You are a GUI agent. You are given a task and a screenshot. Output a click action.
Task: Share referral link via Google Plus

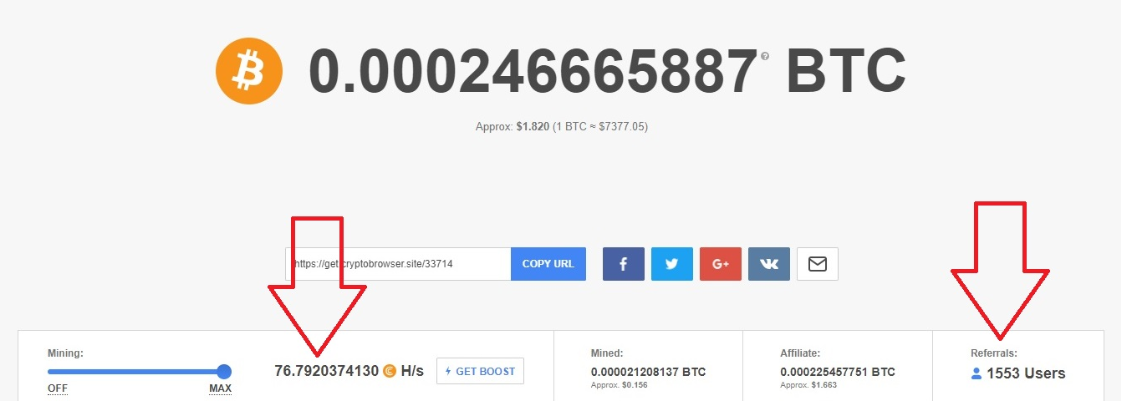coord(721,264)
